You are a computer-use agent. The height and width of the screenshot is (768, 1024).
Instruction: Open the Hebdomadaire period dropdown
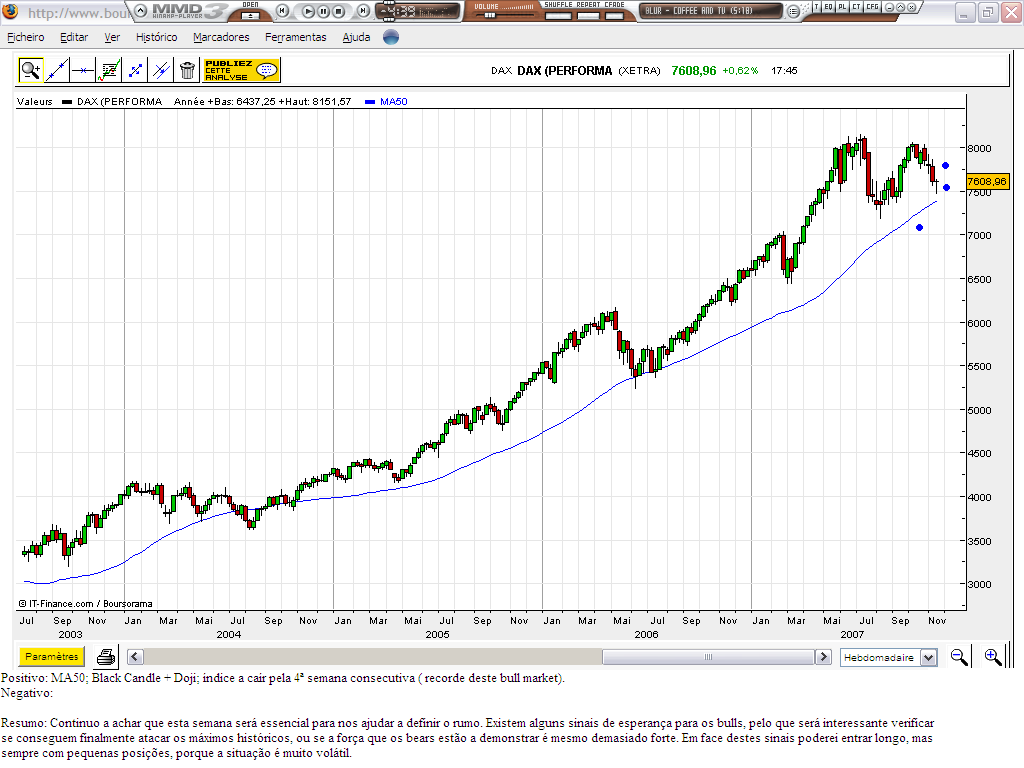[888, 657]
